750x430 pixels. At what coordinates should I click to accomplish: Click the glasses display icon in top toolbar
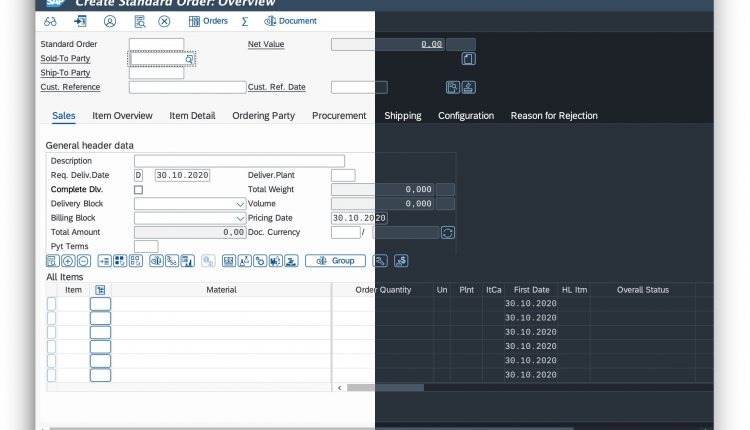(x=50, y=22)
